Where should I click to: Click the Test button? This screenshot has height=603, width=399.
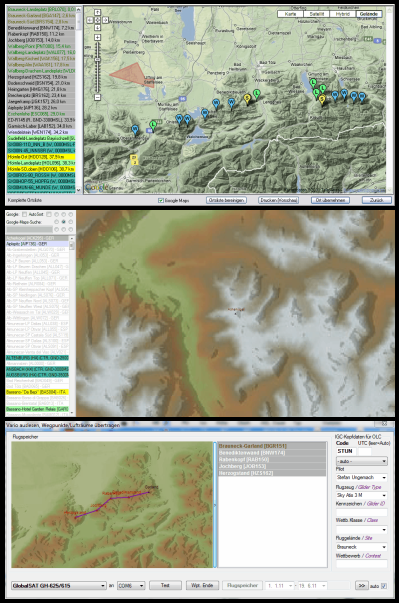(x=165, y=585)
